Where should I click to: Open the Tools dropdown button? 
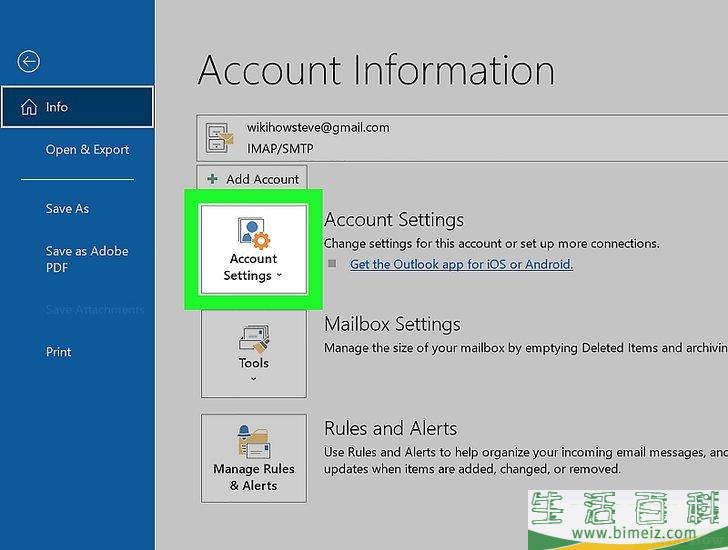254,354
